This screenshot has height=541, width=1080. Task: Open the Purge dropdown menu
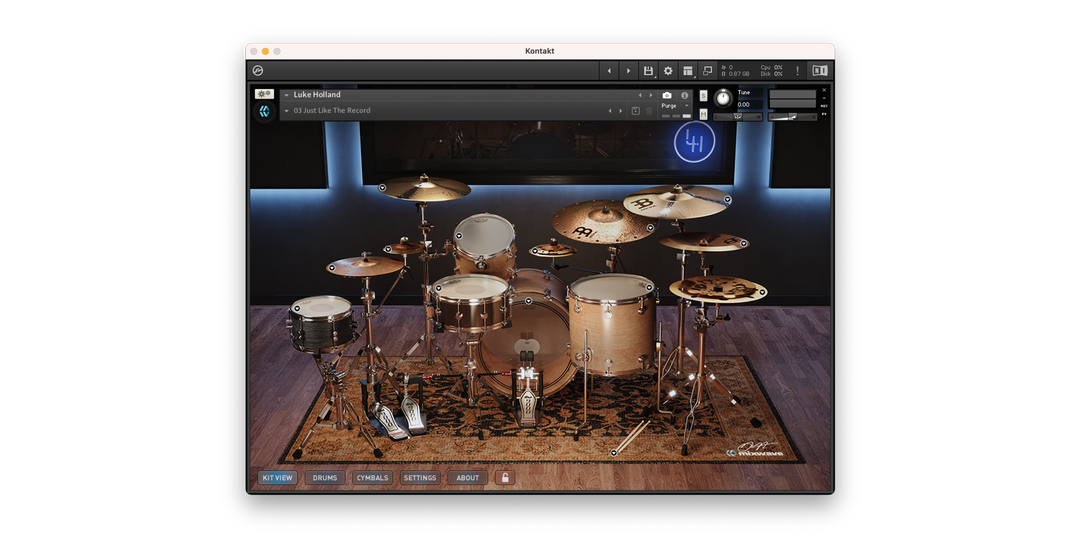click(672, 106)
